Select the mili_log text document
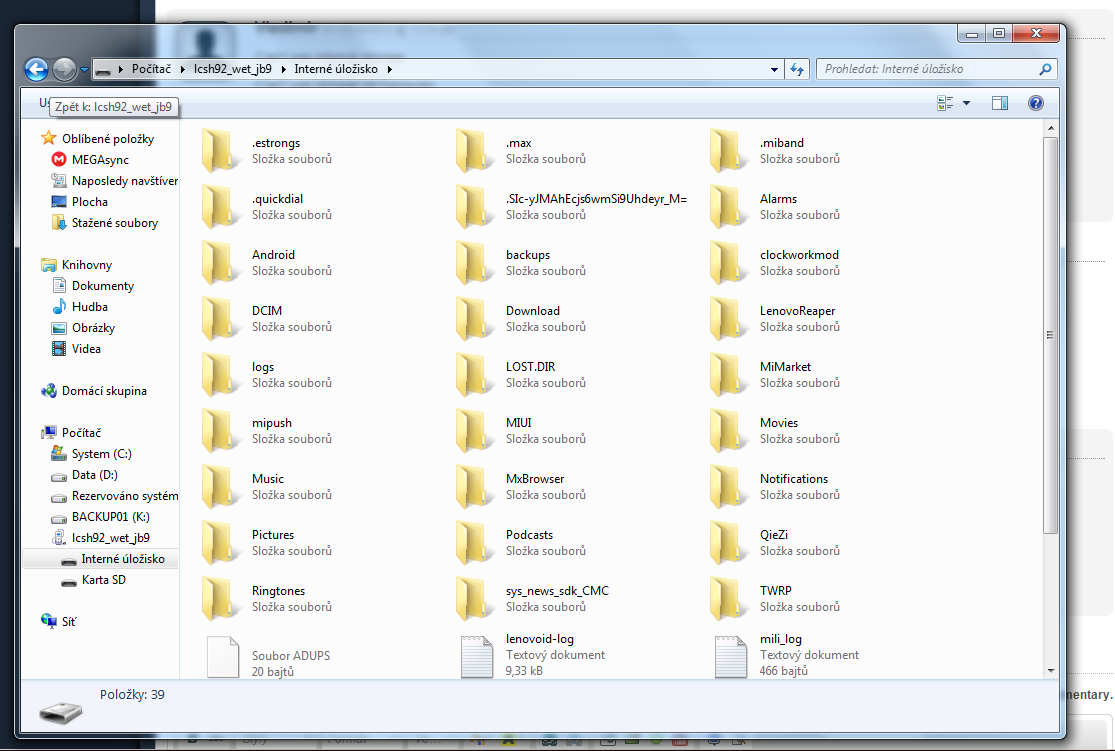This screenshot has height=751, width=1115. (786, 654)
